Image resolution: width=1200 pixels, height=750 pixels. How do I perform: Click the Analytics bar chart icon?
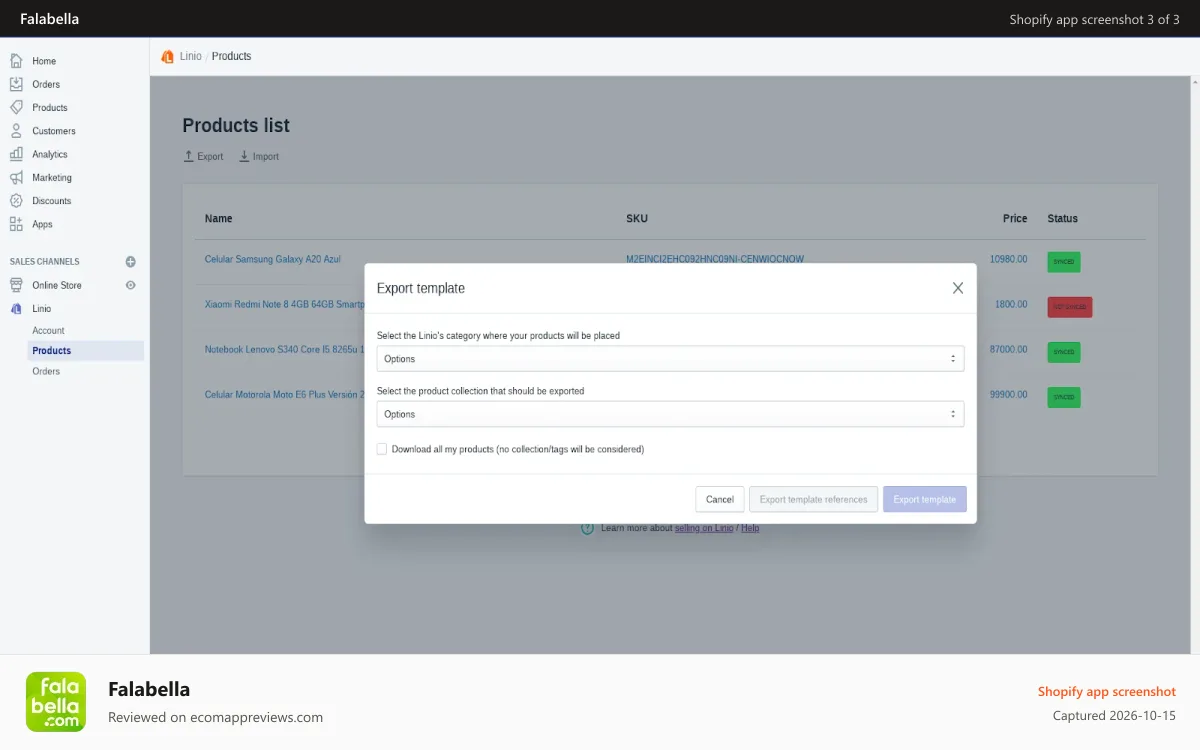click(x=16, y=154)
